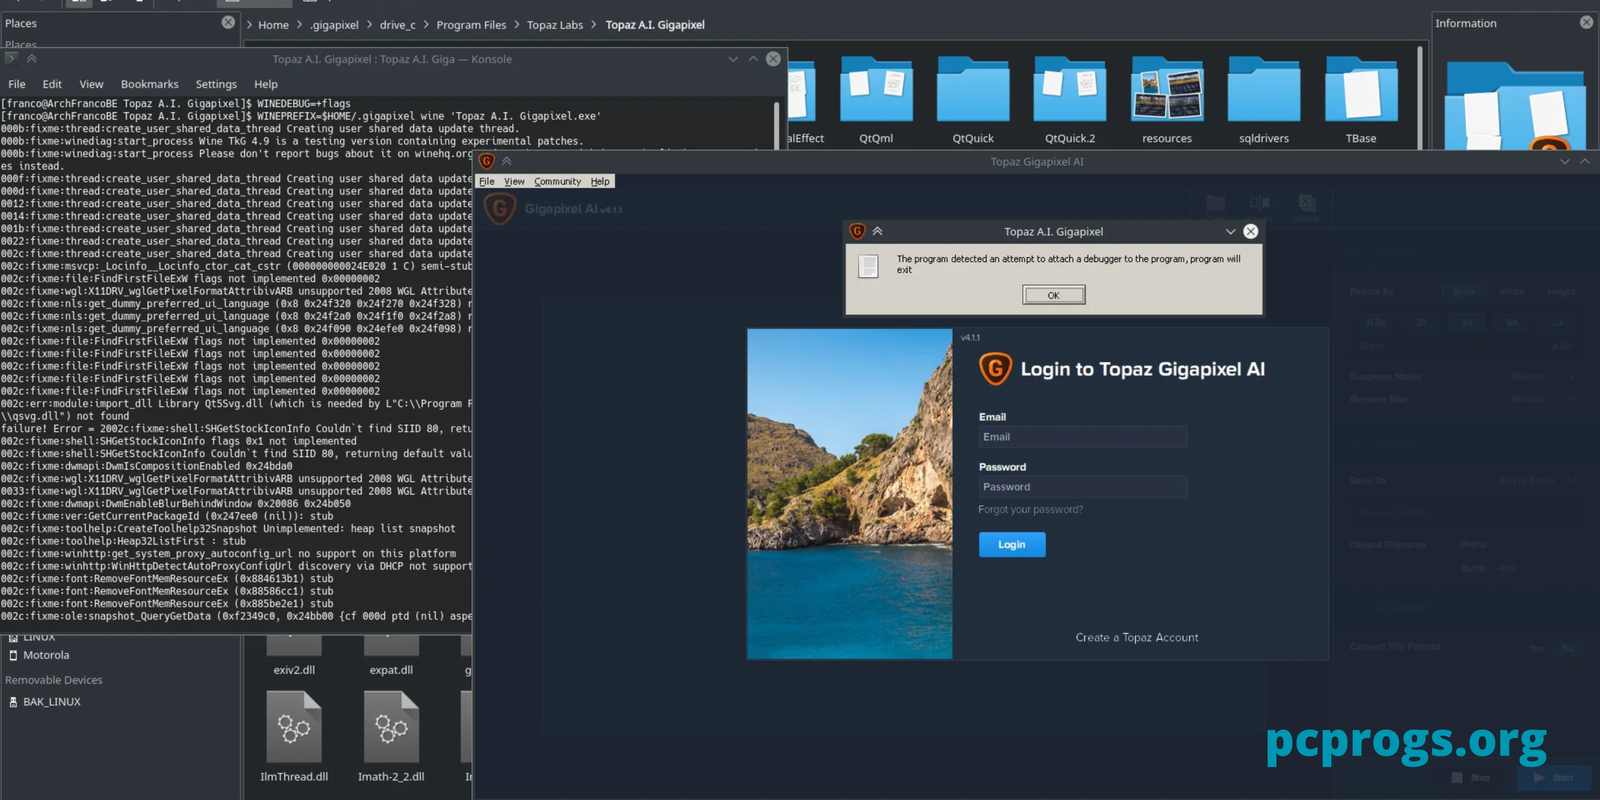
Task: Choose the dimmed 2x scale option
Action: pos(1421,323)
